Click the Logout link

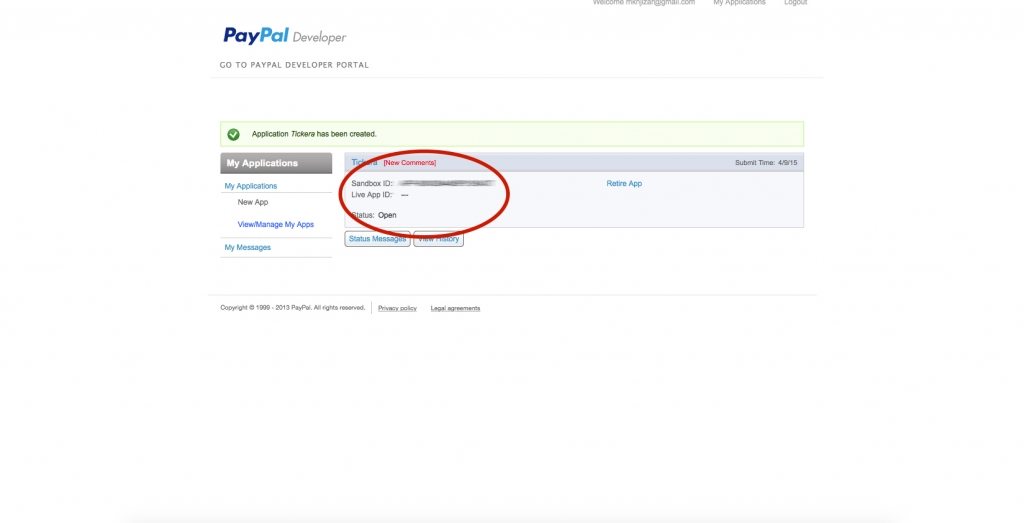(x=795, y=3)
